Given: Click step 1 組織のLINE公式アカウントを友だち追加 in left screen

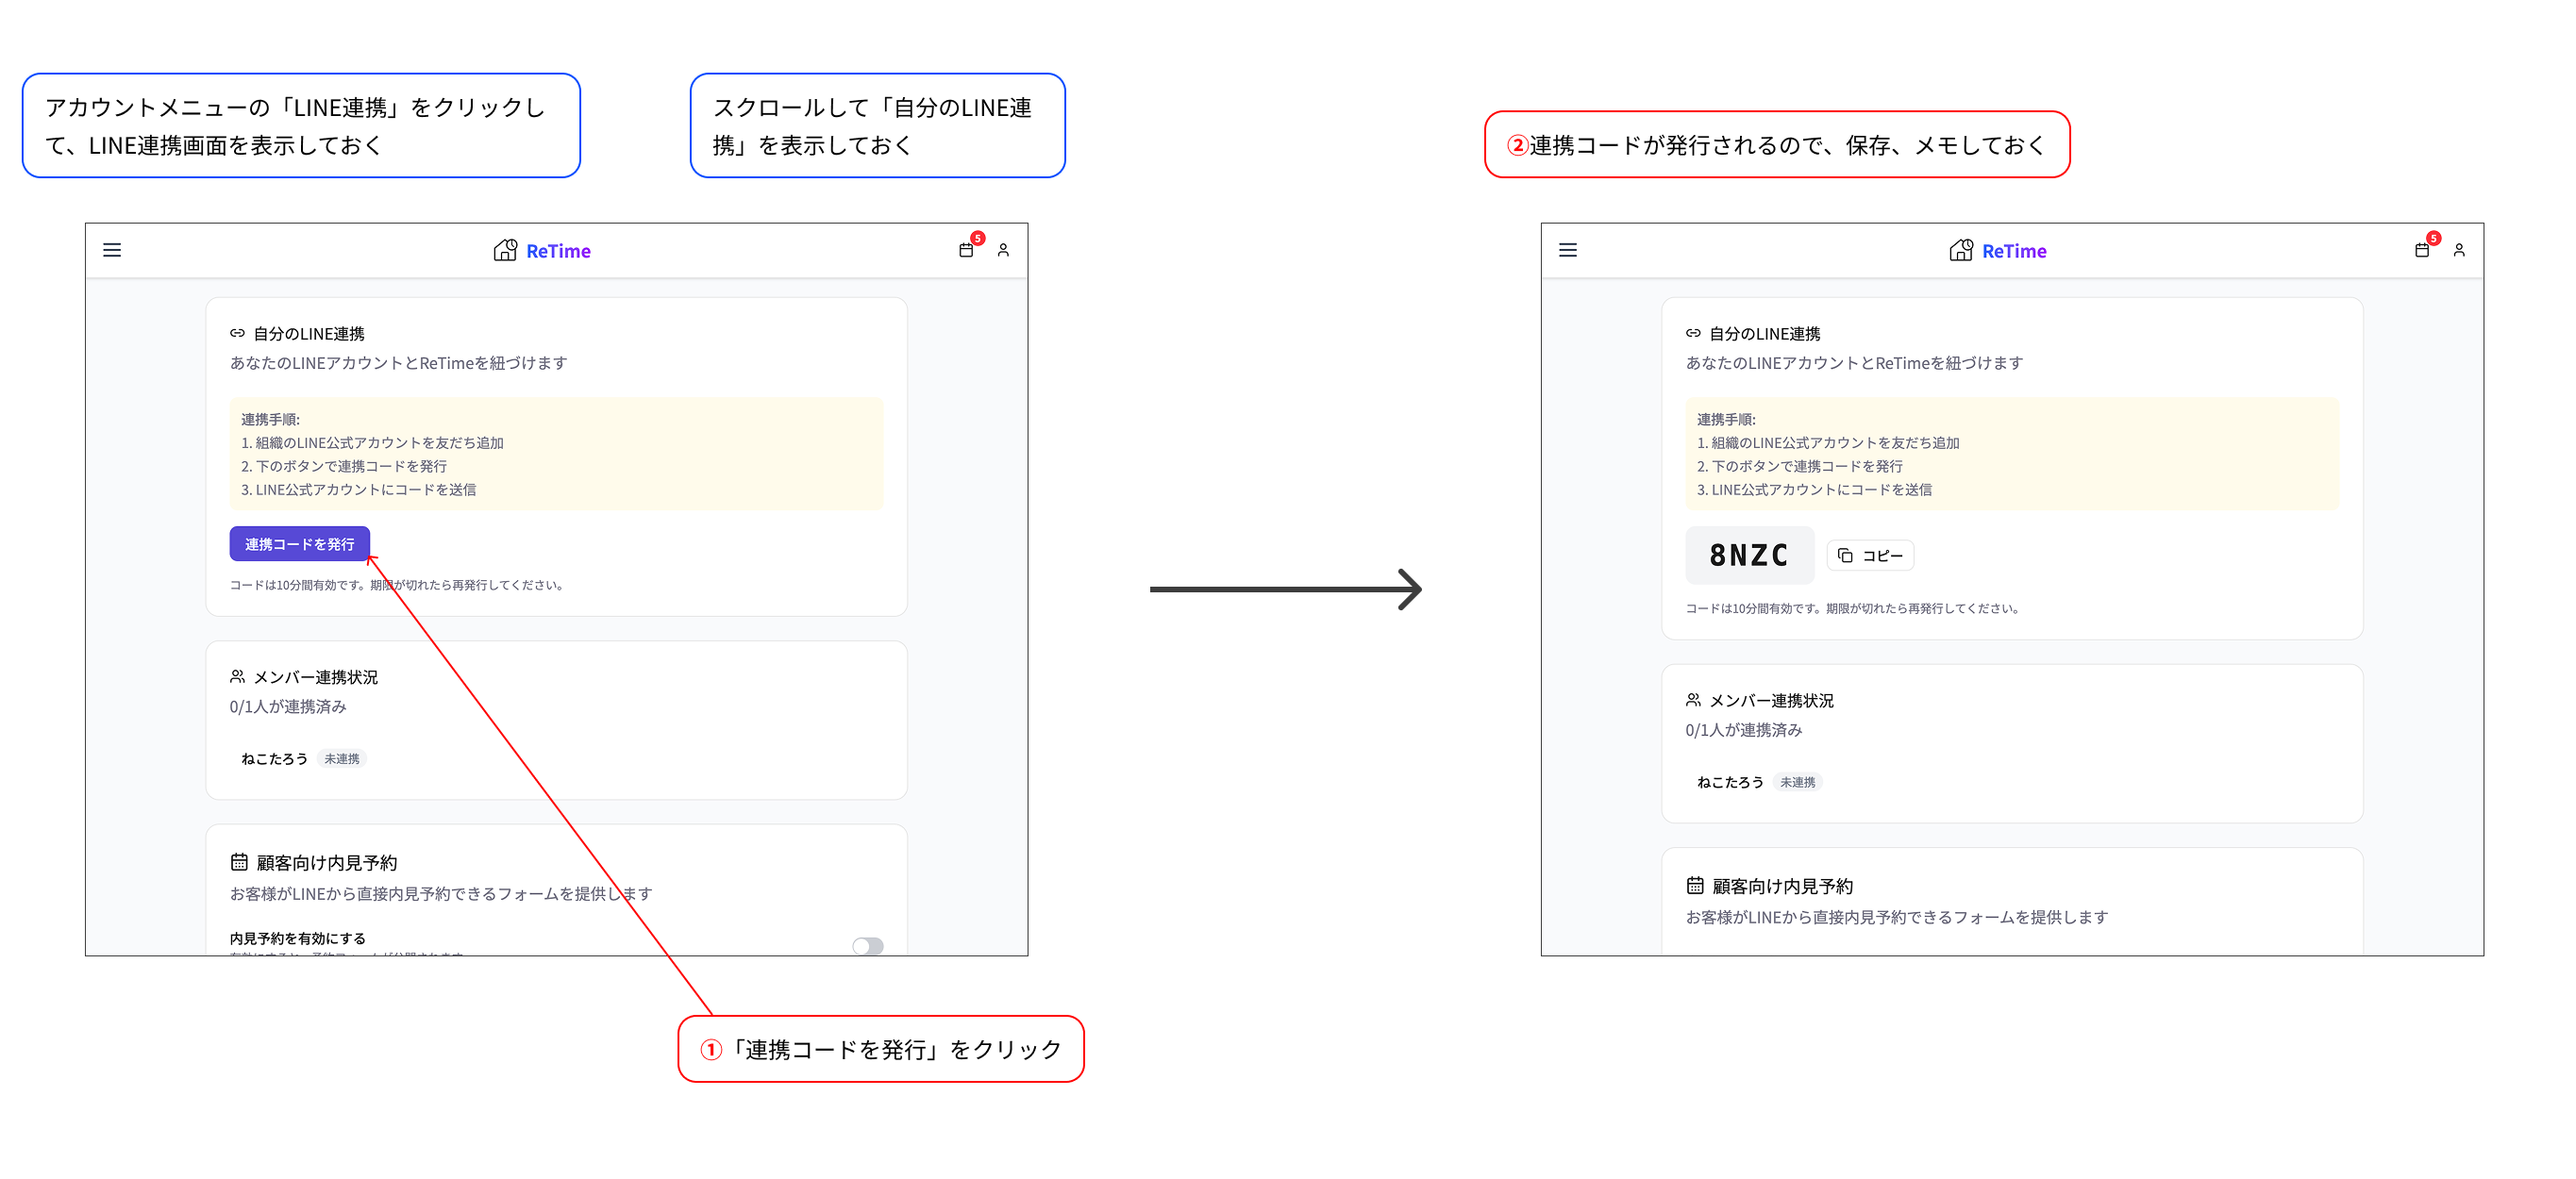Looking at the screenshot, I should pos(372,442).
